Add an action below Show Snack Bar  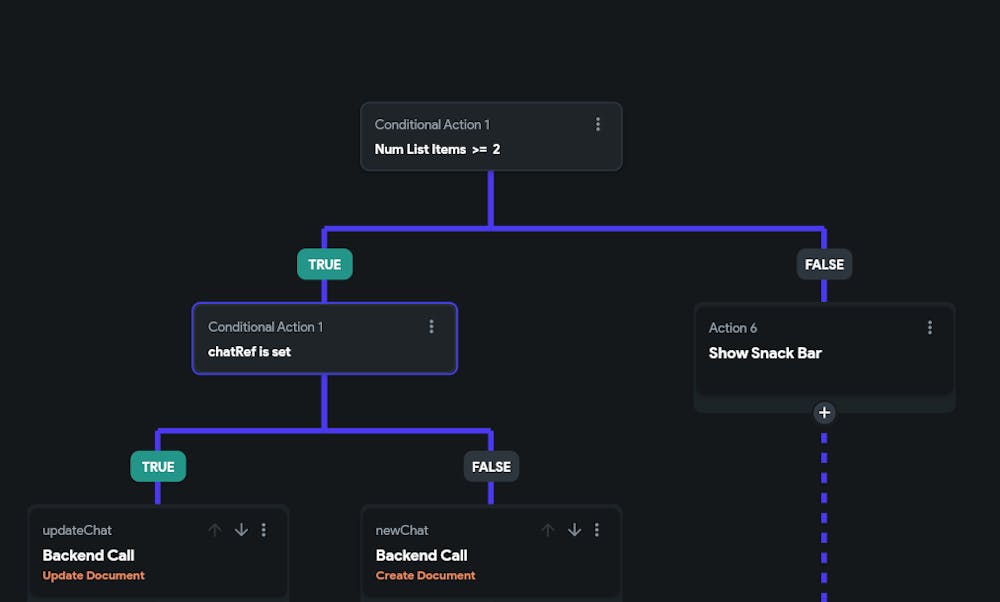824,412
